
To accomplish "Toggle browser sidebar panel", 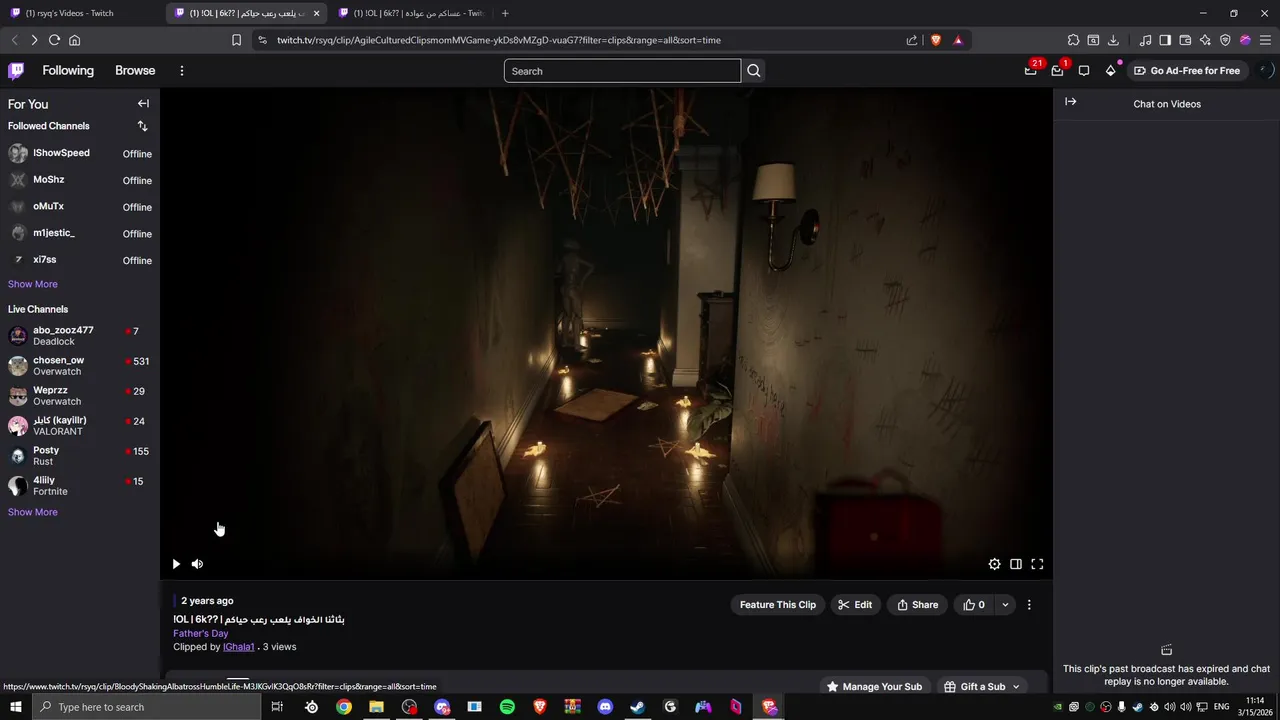I will click(x=1165, y=40).
